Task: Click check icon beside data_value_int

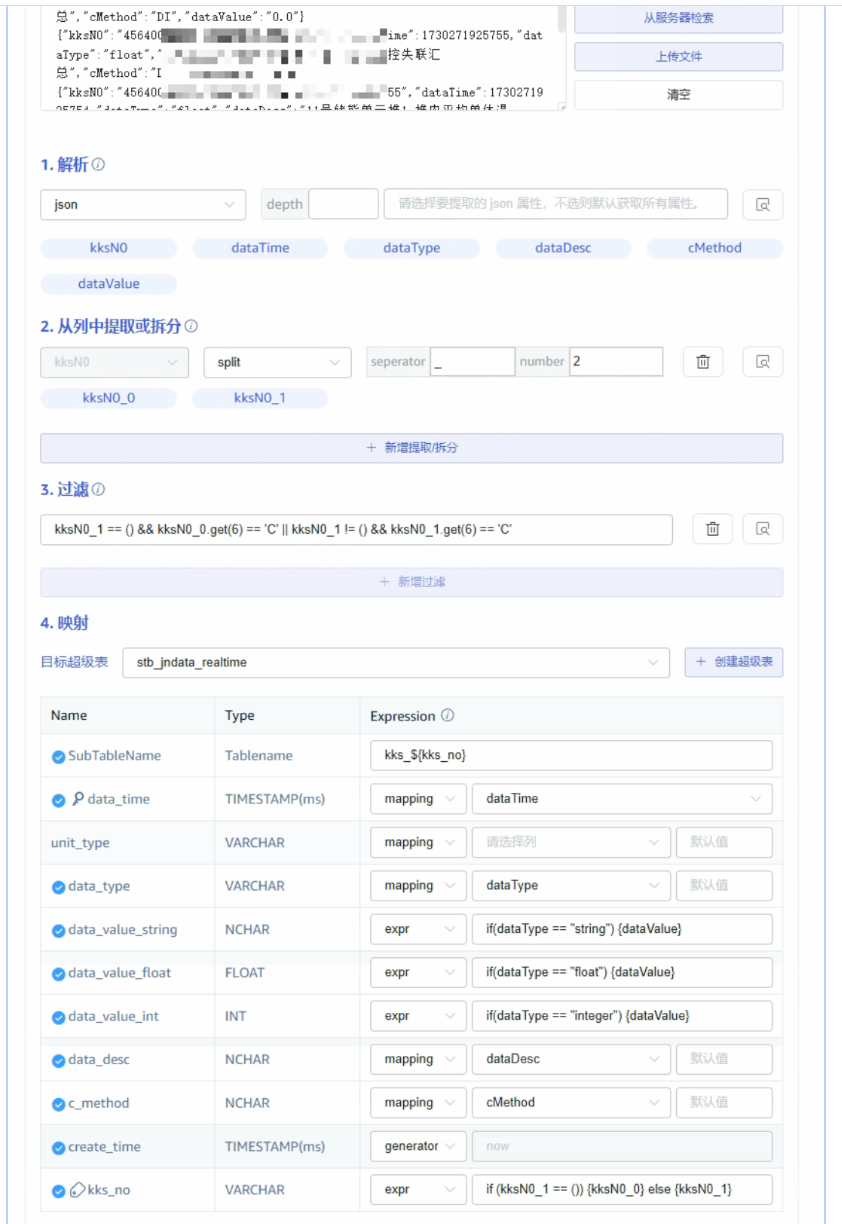Action: (x=59, y=1017)
